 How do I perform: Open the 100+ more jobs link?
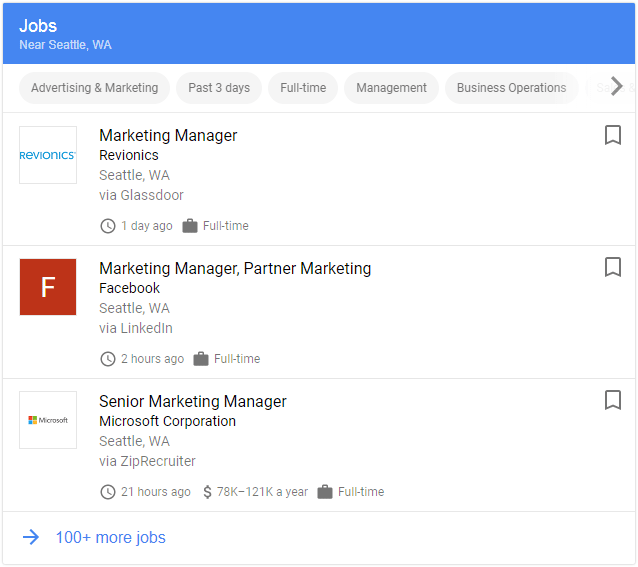(110, 538)
